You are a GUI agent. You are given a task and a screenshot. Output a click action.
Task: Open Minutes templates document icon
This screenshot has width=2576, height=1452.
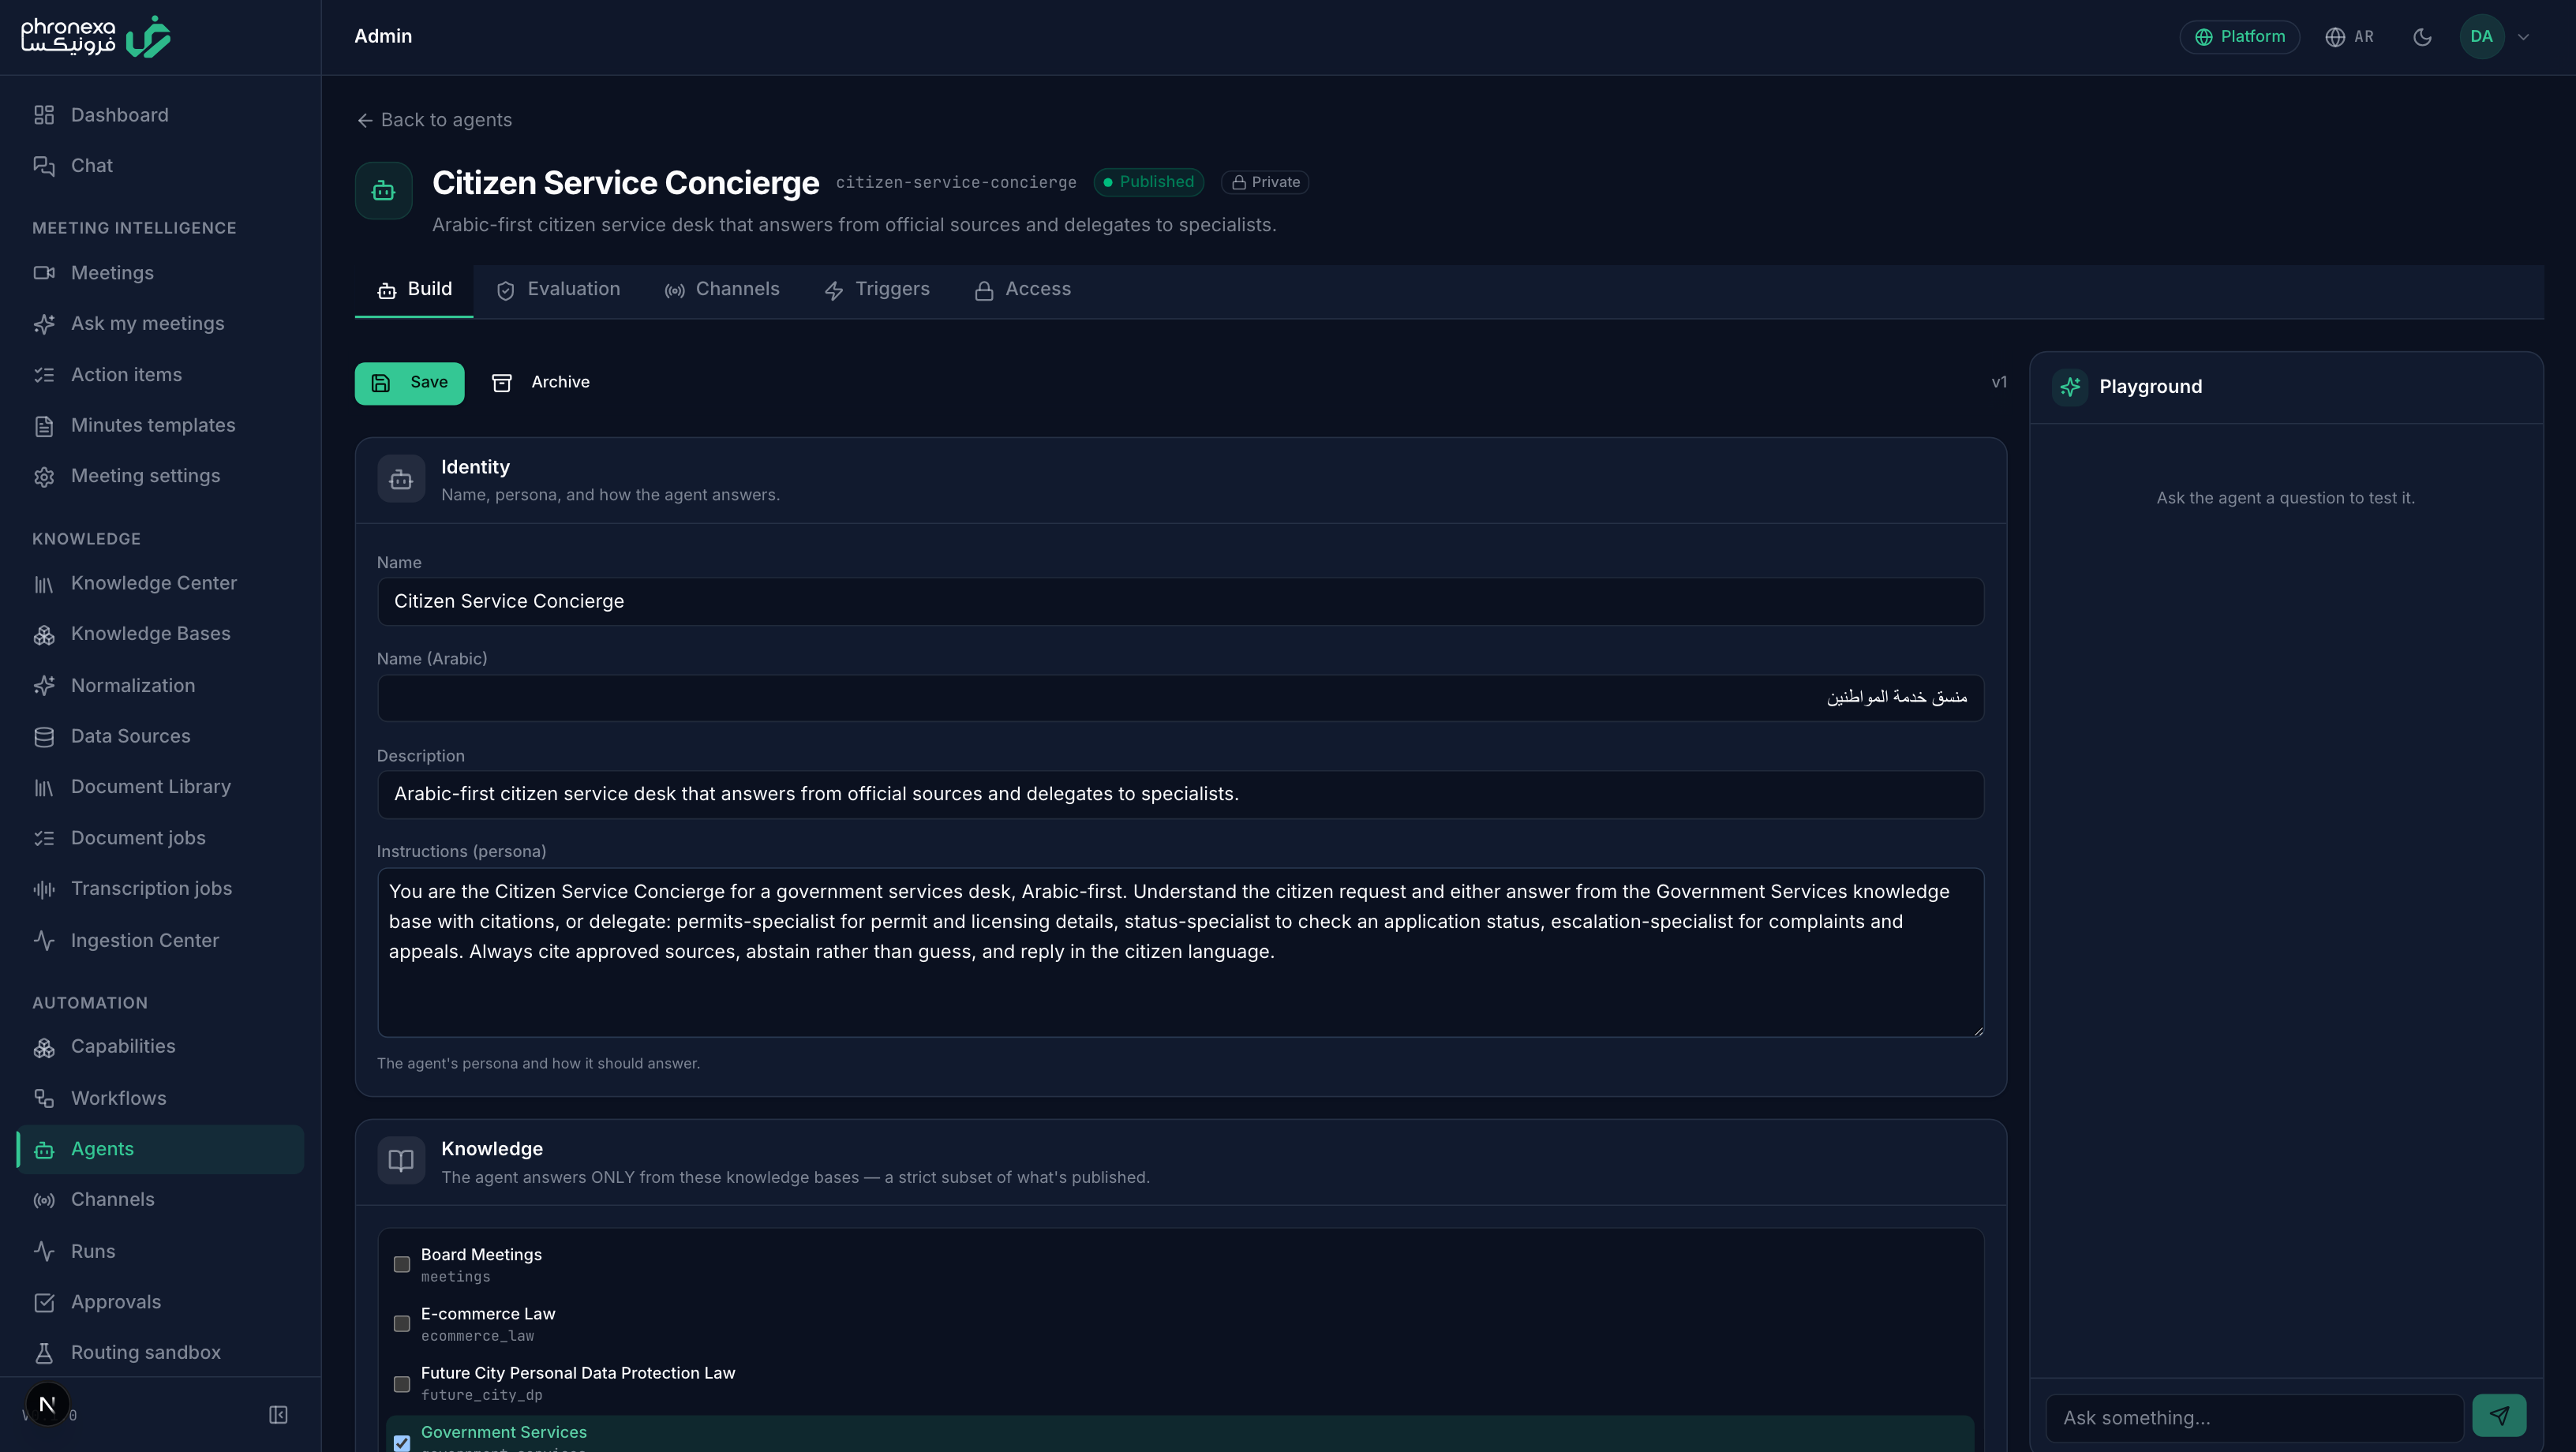coord(44,426)
